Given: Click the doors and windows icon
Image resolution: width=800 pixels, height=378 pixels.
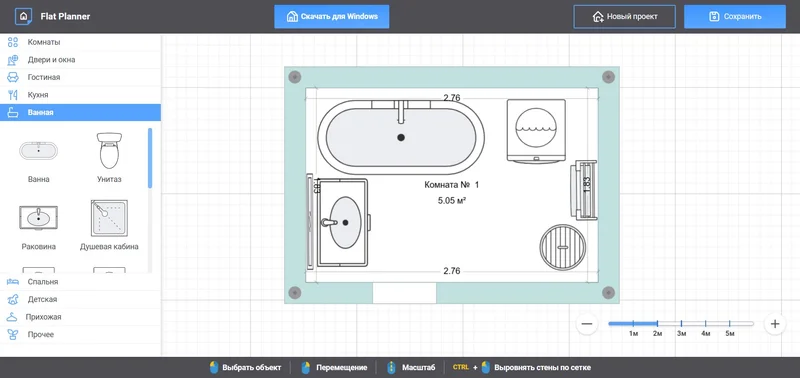Looking at the screenshot, I should click(13, 60).
